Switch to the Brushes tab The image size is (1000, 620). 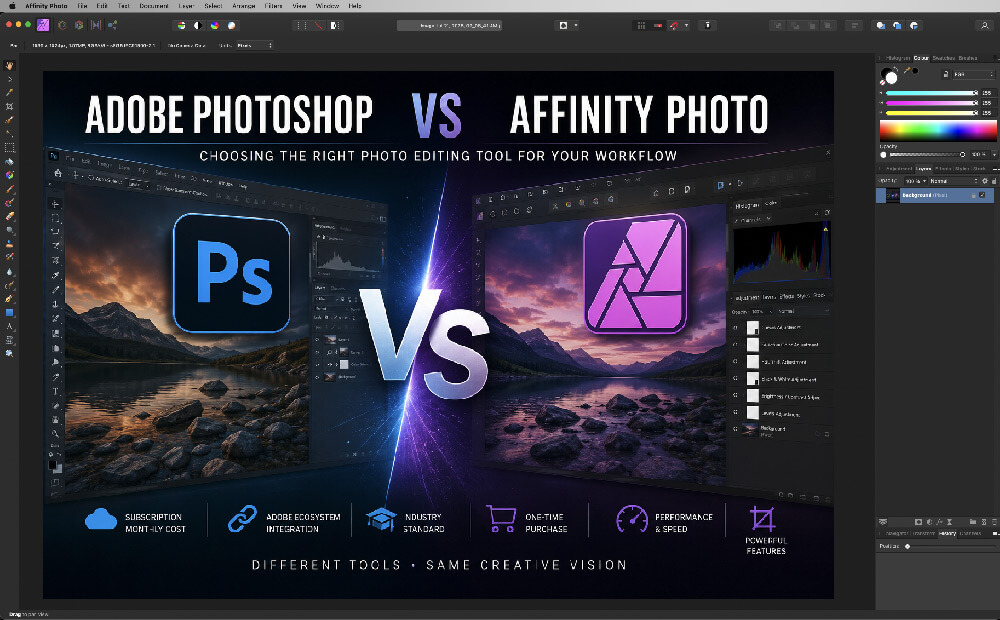(x=968, y=58)
